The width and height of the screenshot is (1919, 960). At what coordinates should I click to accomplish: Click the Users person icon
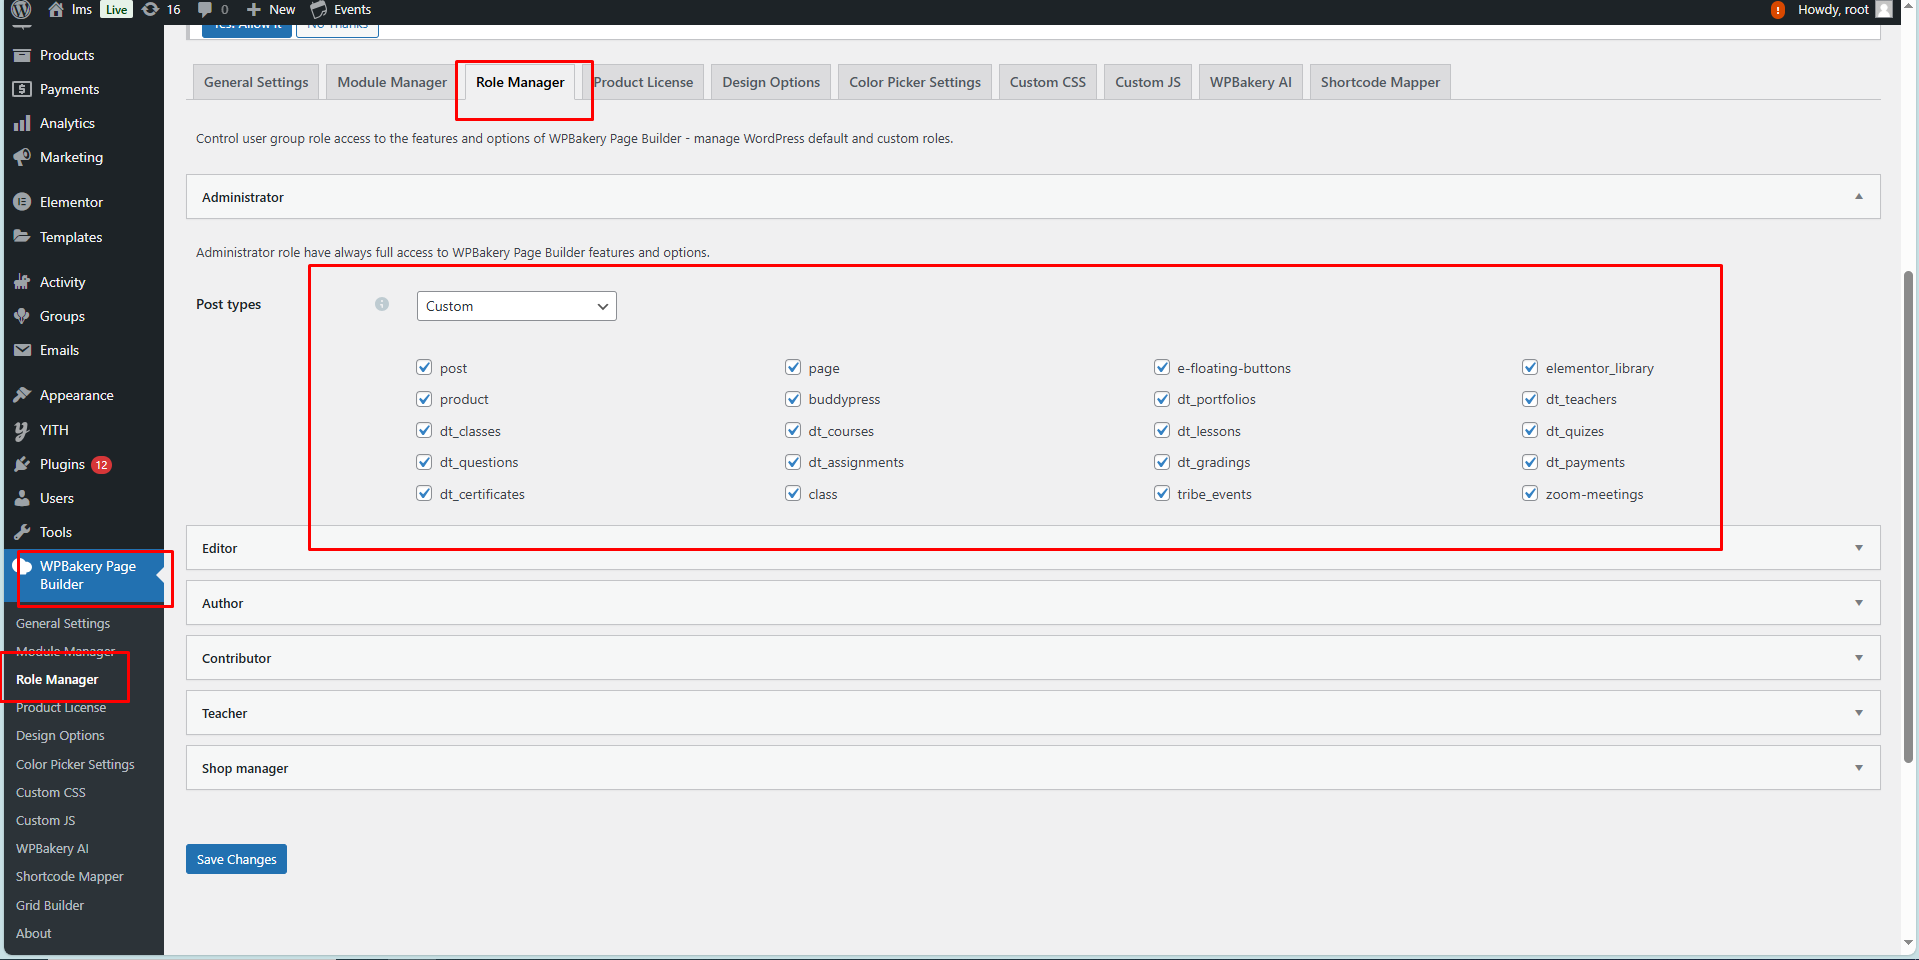coord(22,498)
